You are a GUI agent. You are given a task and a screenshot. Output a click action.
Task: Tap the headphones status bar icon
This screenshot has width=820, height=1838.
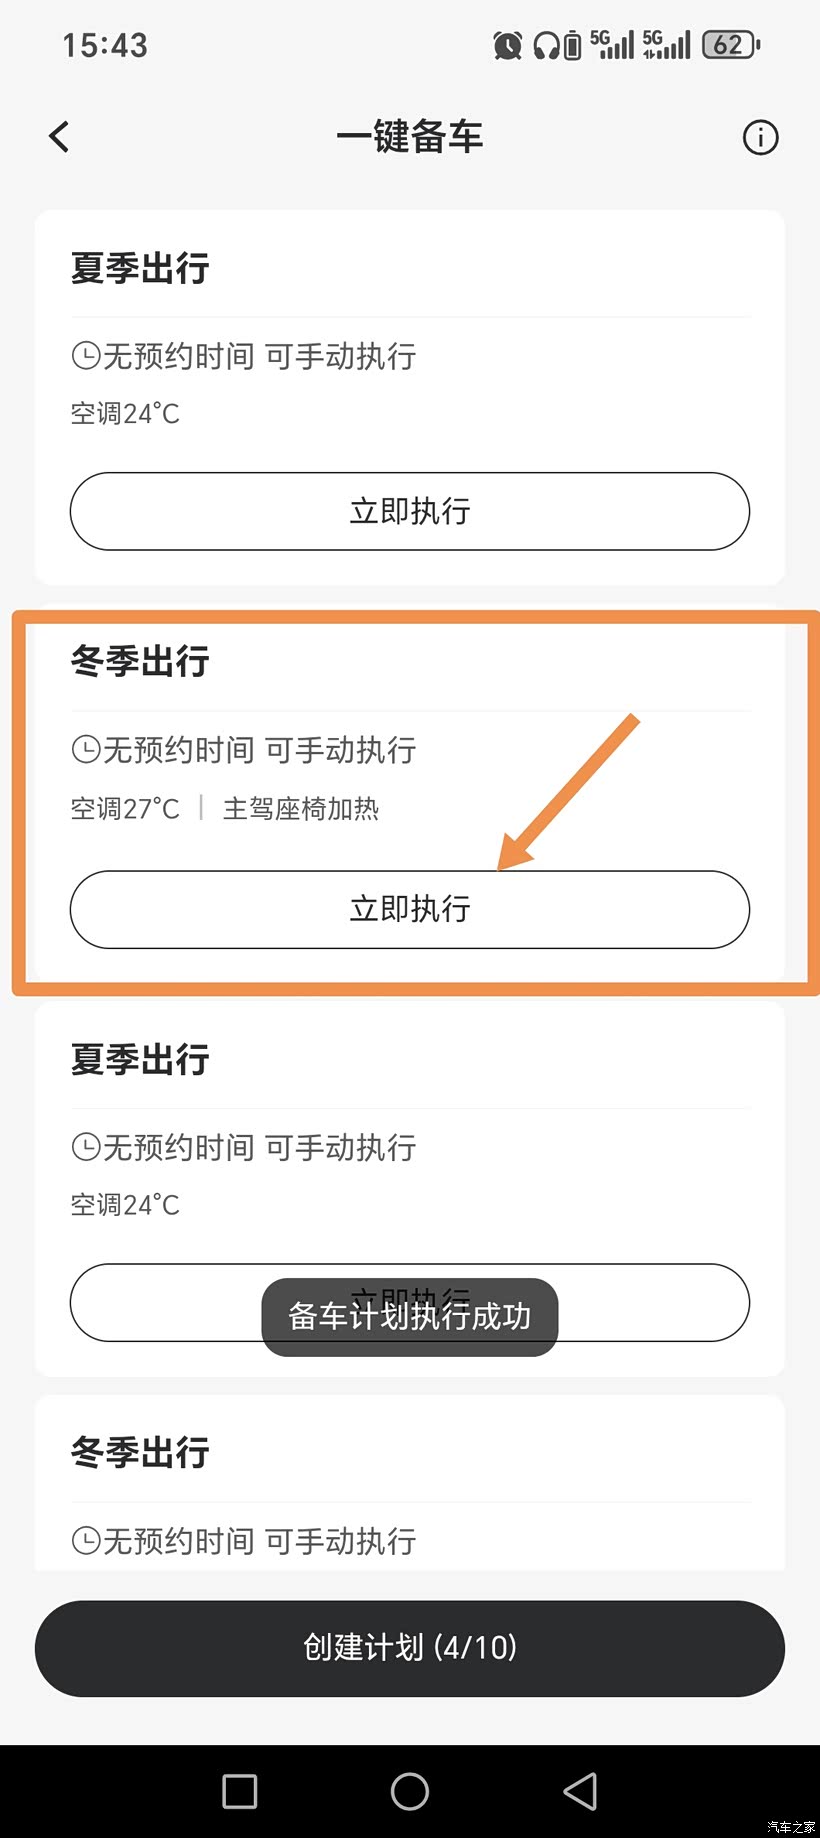tap(546, 45)
